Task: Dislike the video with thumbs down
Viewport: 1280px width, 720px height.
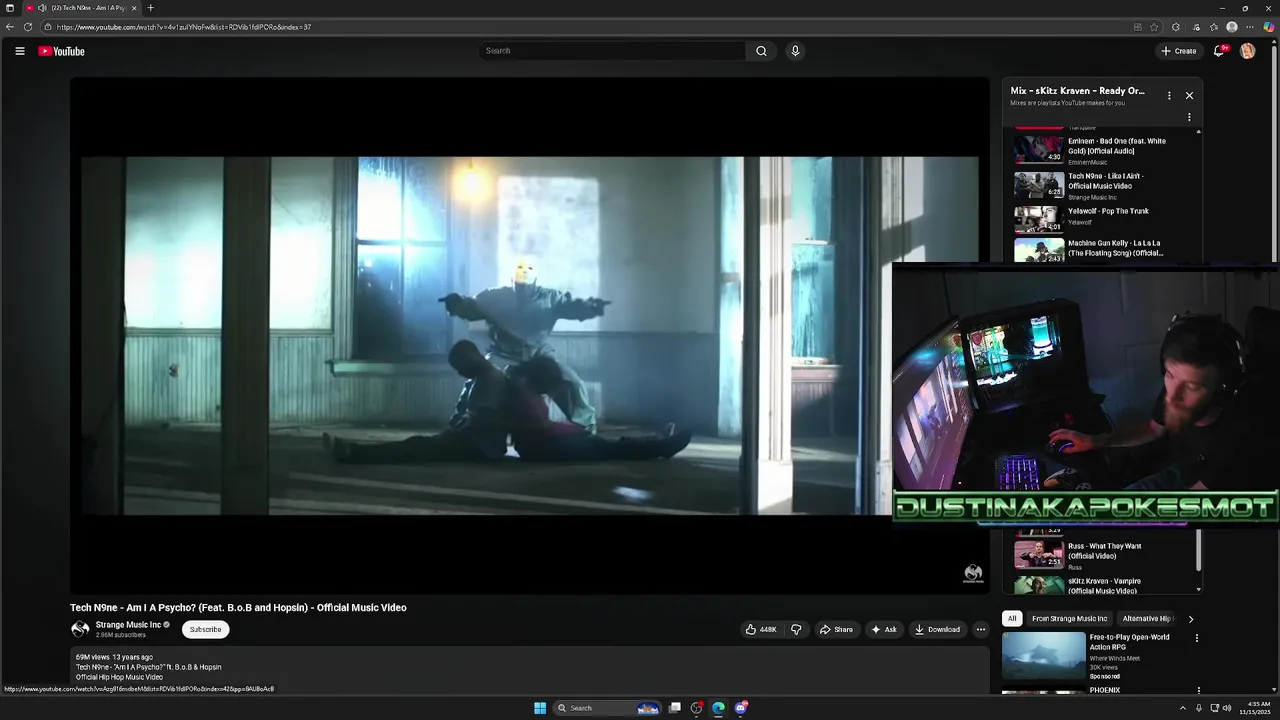Action: tap(796, 629)
